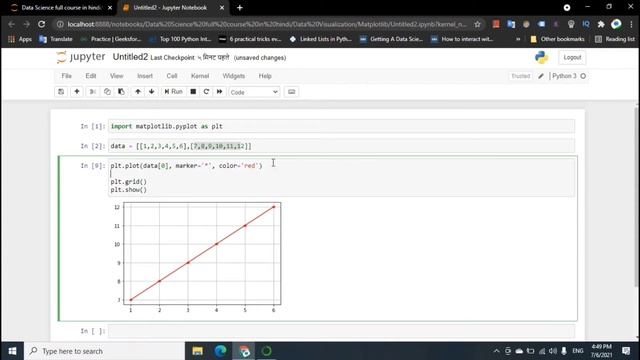Image resolution: width=640 pixels, height=360 pixels.
Task: Click the data list definition cell
Action: point(341,146)
